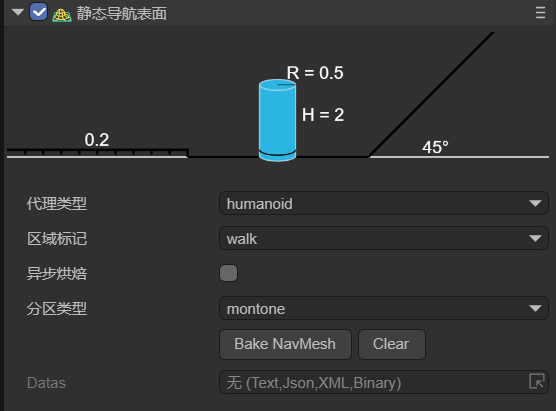The height and width of the screenshot is (411, 556).
Task: Click the Bake NavMesh button
Action: 285,344
